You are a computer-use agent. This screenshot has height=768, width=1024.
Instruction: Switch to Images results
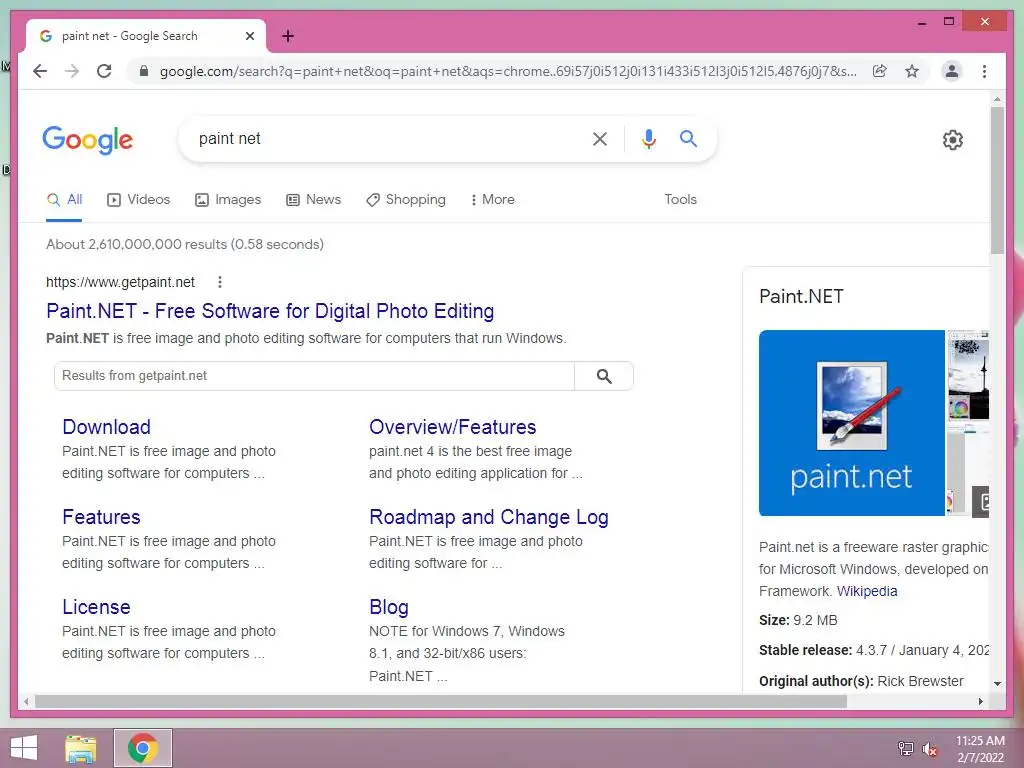(x=228, y=200)
